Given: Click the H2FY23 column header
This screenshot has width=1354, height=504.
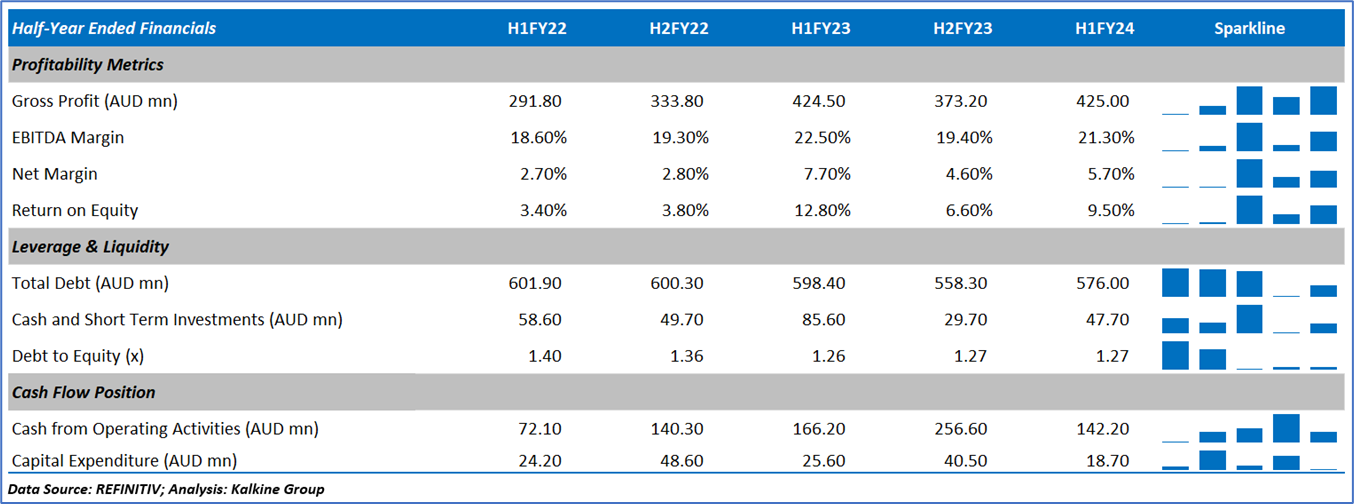Looking at the screenshot, I should click(x=963, y=29).
